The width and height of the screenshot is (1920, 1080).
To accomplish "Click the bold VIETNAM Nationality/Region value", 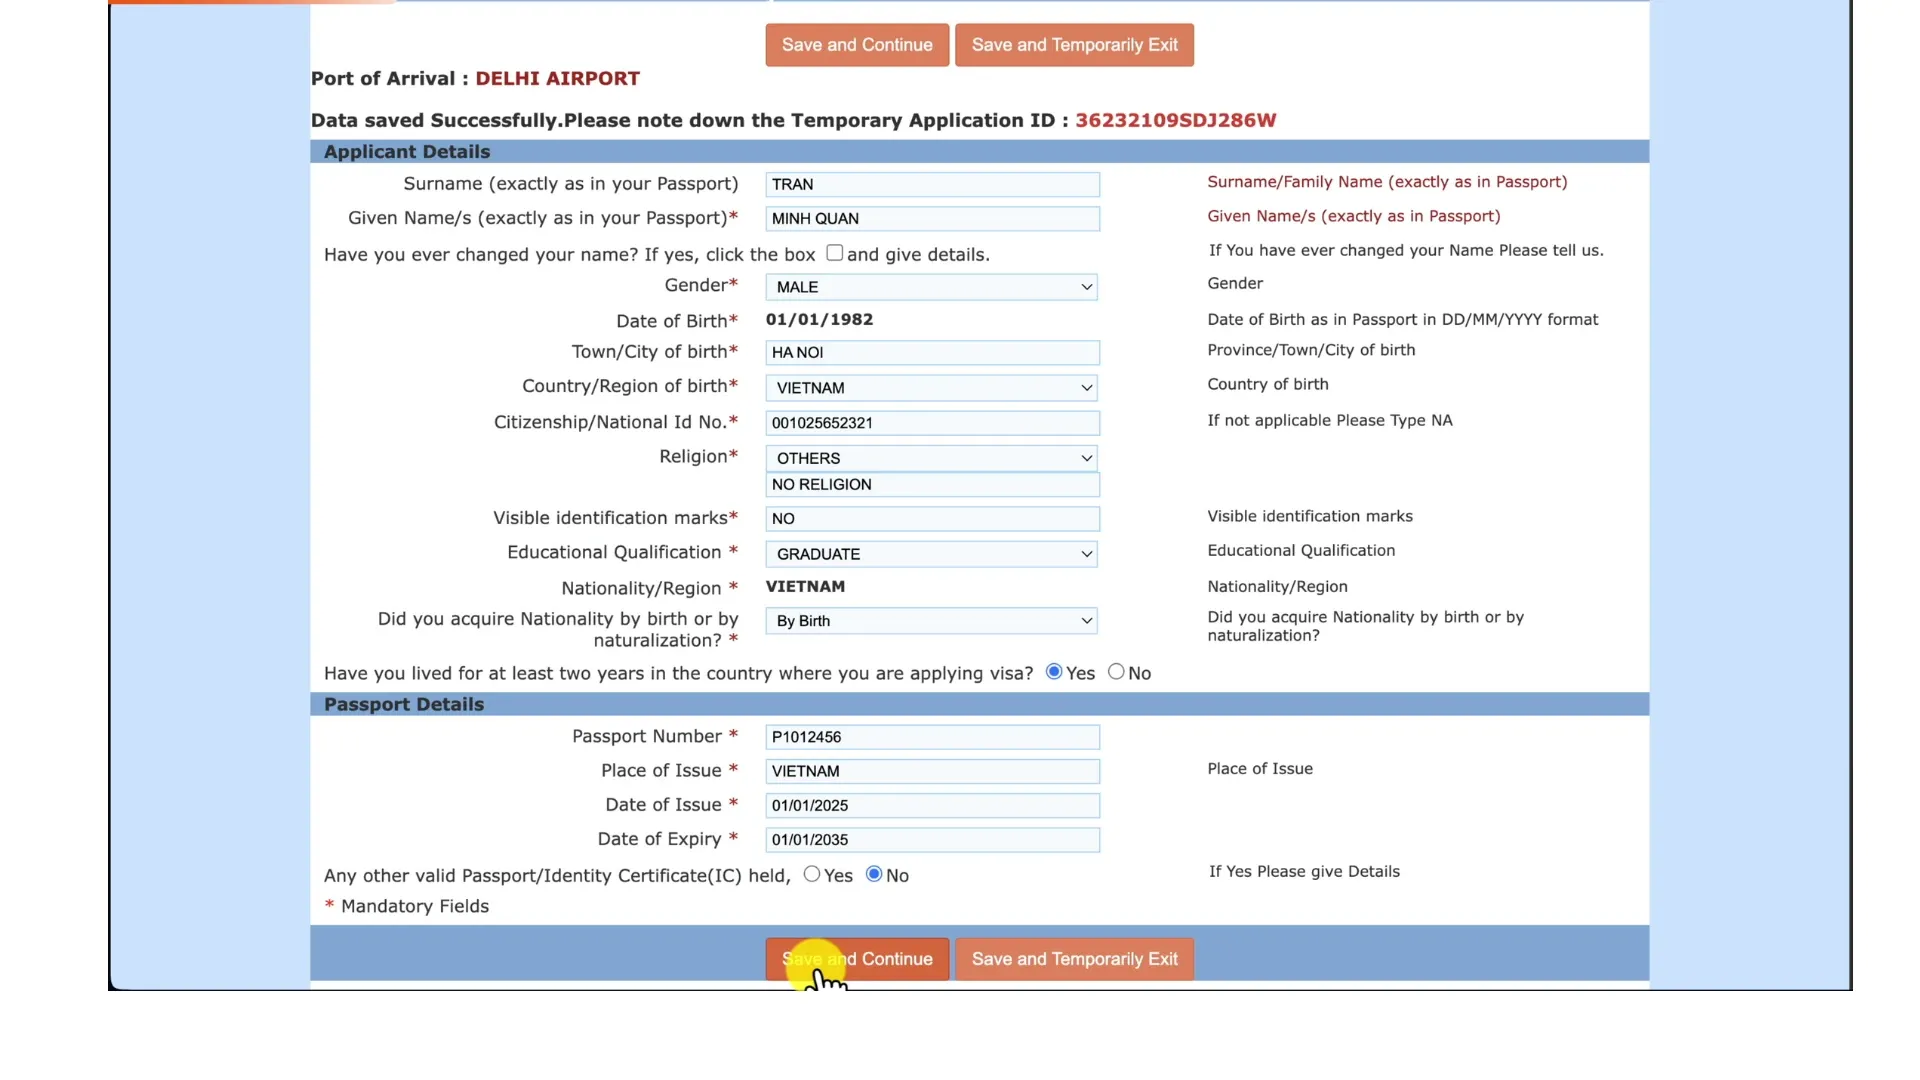I will 805,586.
